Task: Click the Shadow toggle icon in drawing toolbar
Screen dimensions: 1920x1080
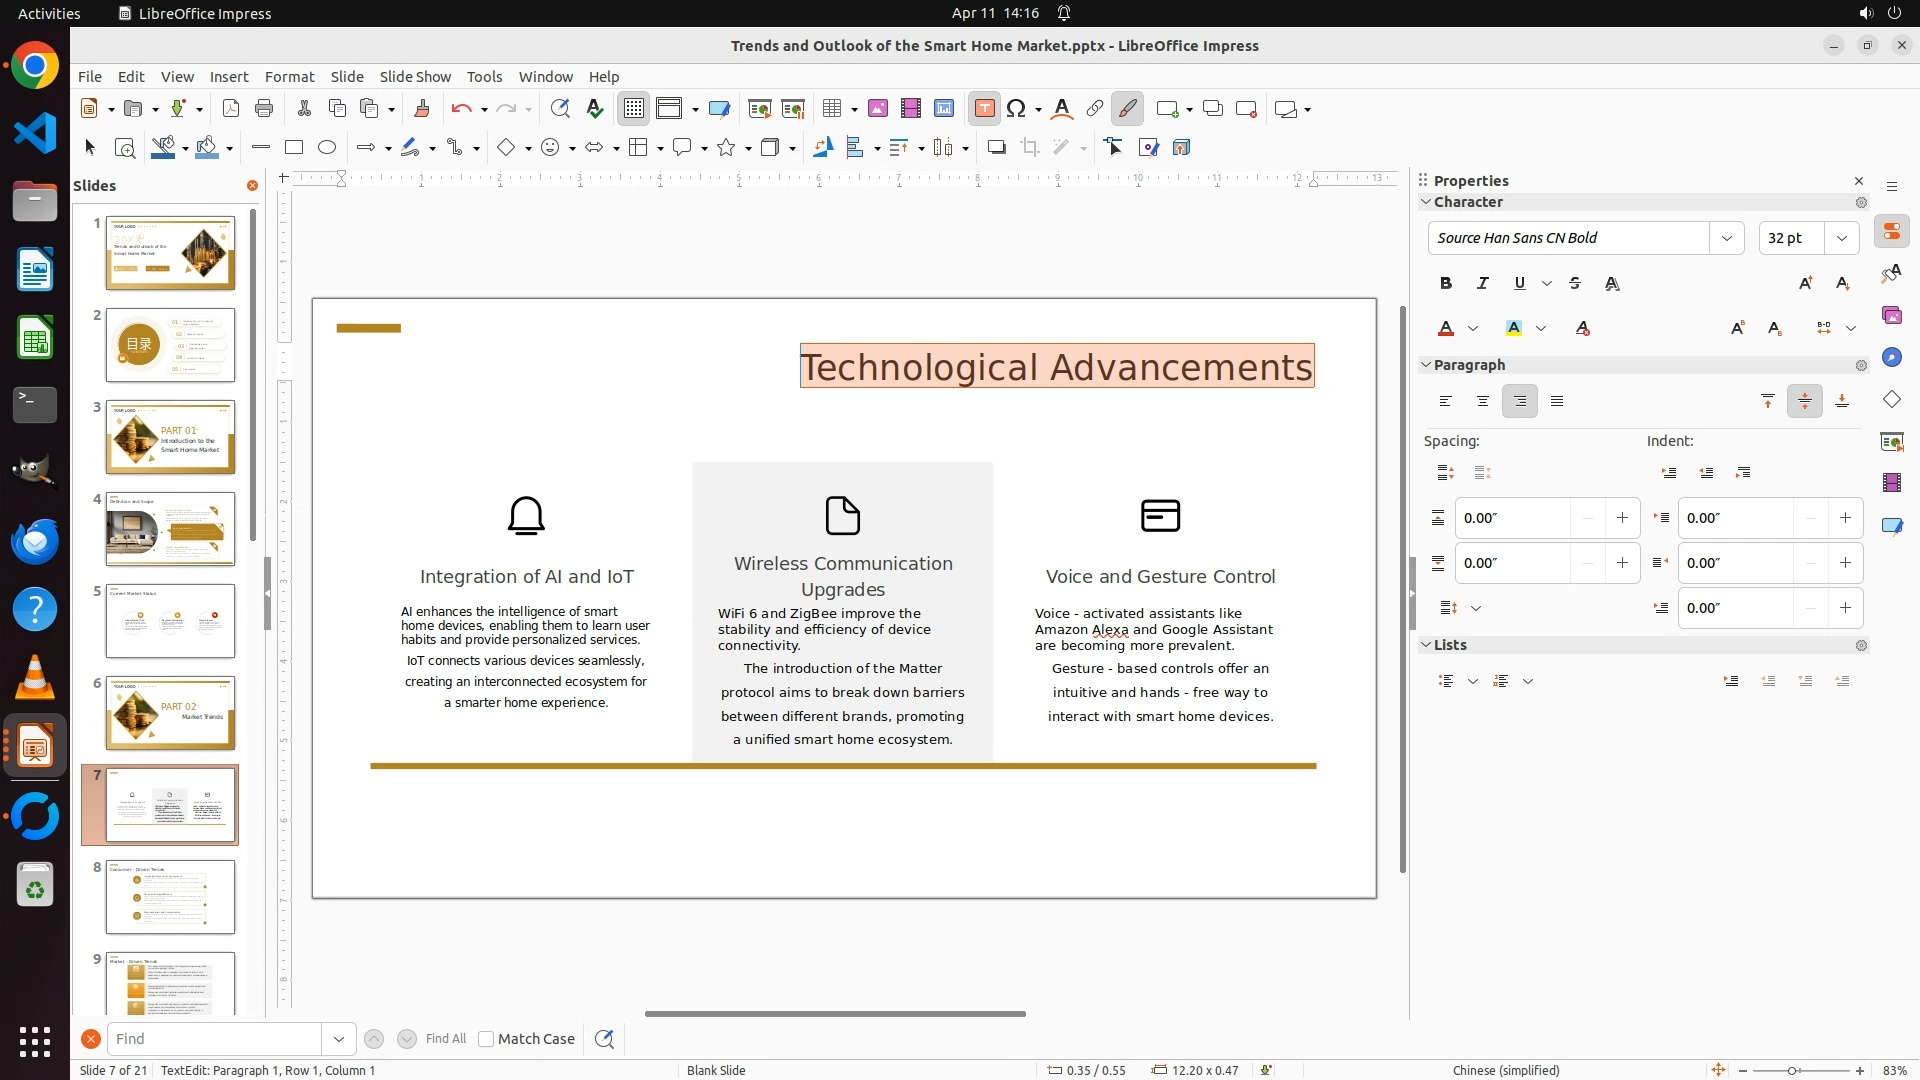Action: click(x=996, y=148)
